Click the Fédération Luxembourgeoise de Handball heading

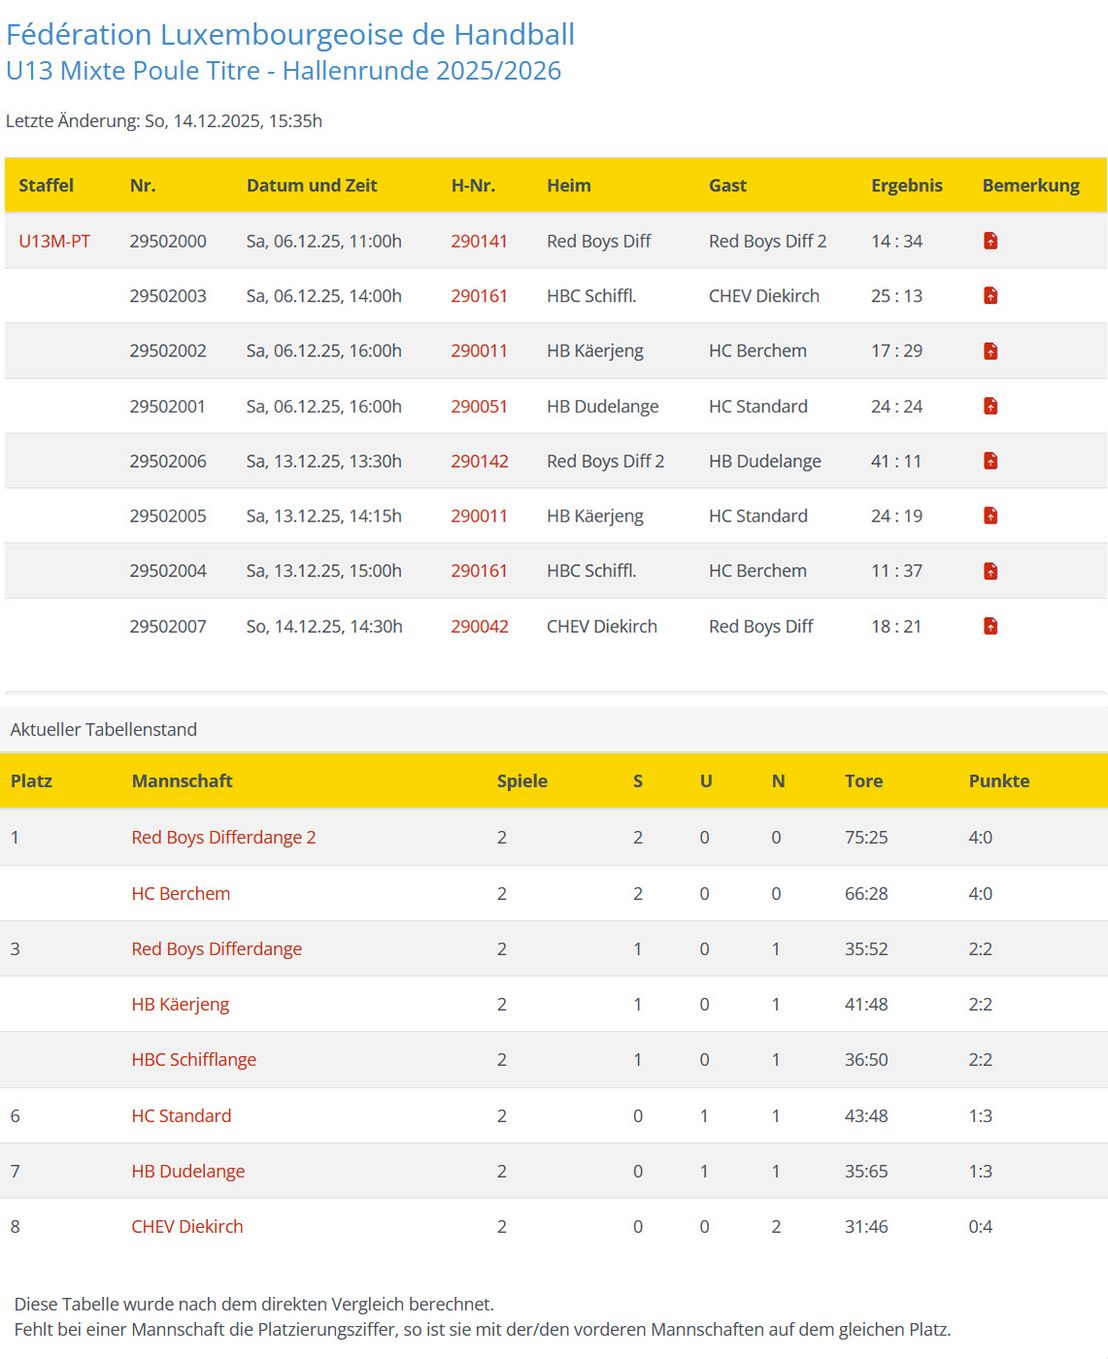coord(290,34)
